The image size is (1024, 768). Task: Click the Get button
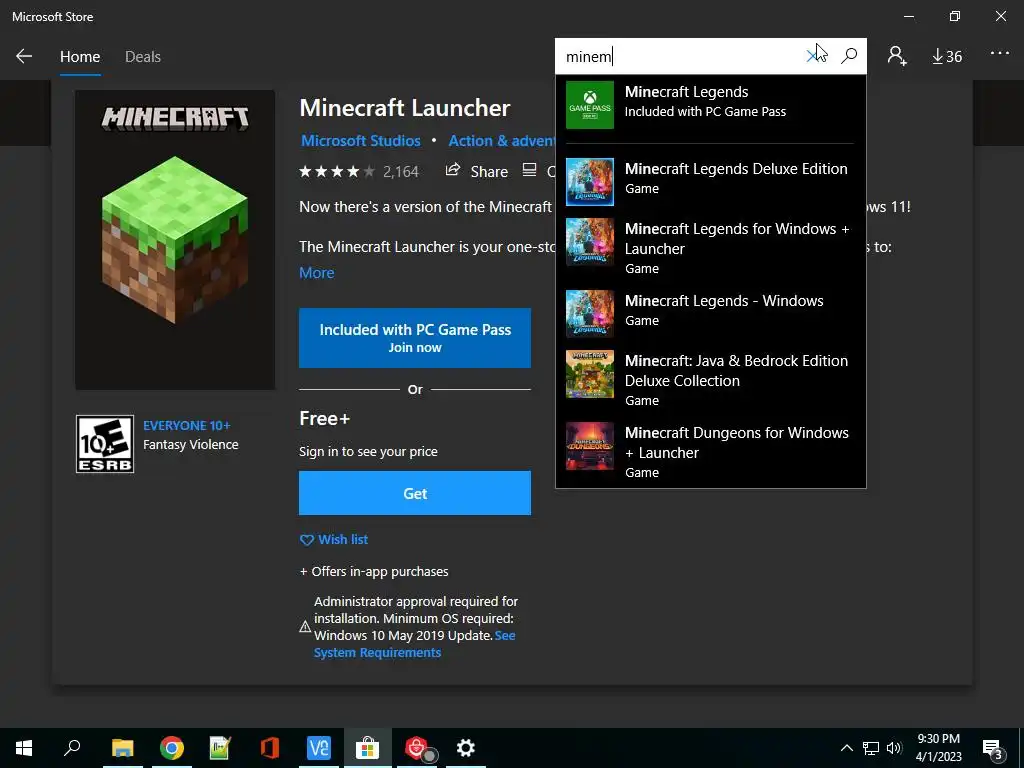[415, 493]
